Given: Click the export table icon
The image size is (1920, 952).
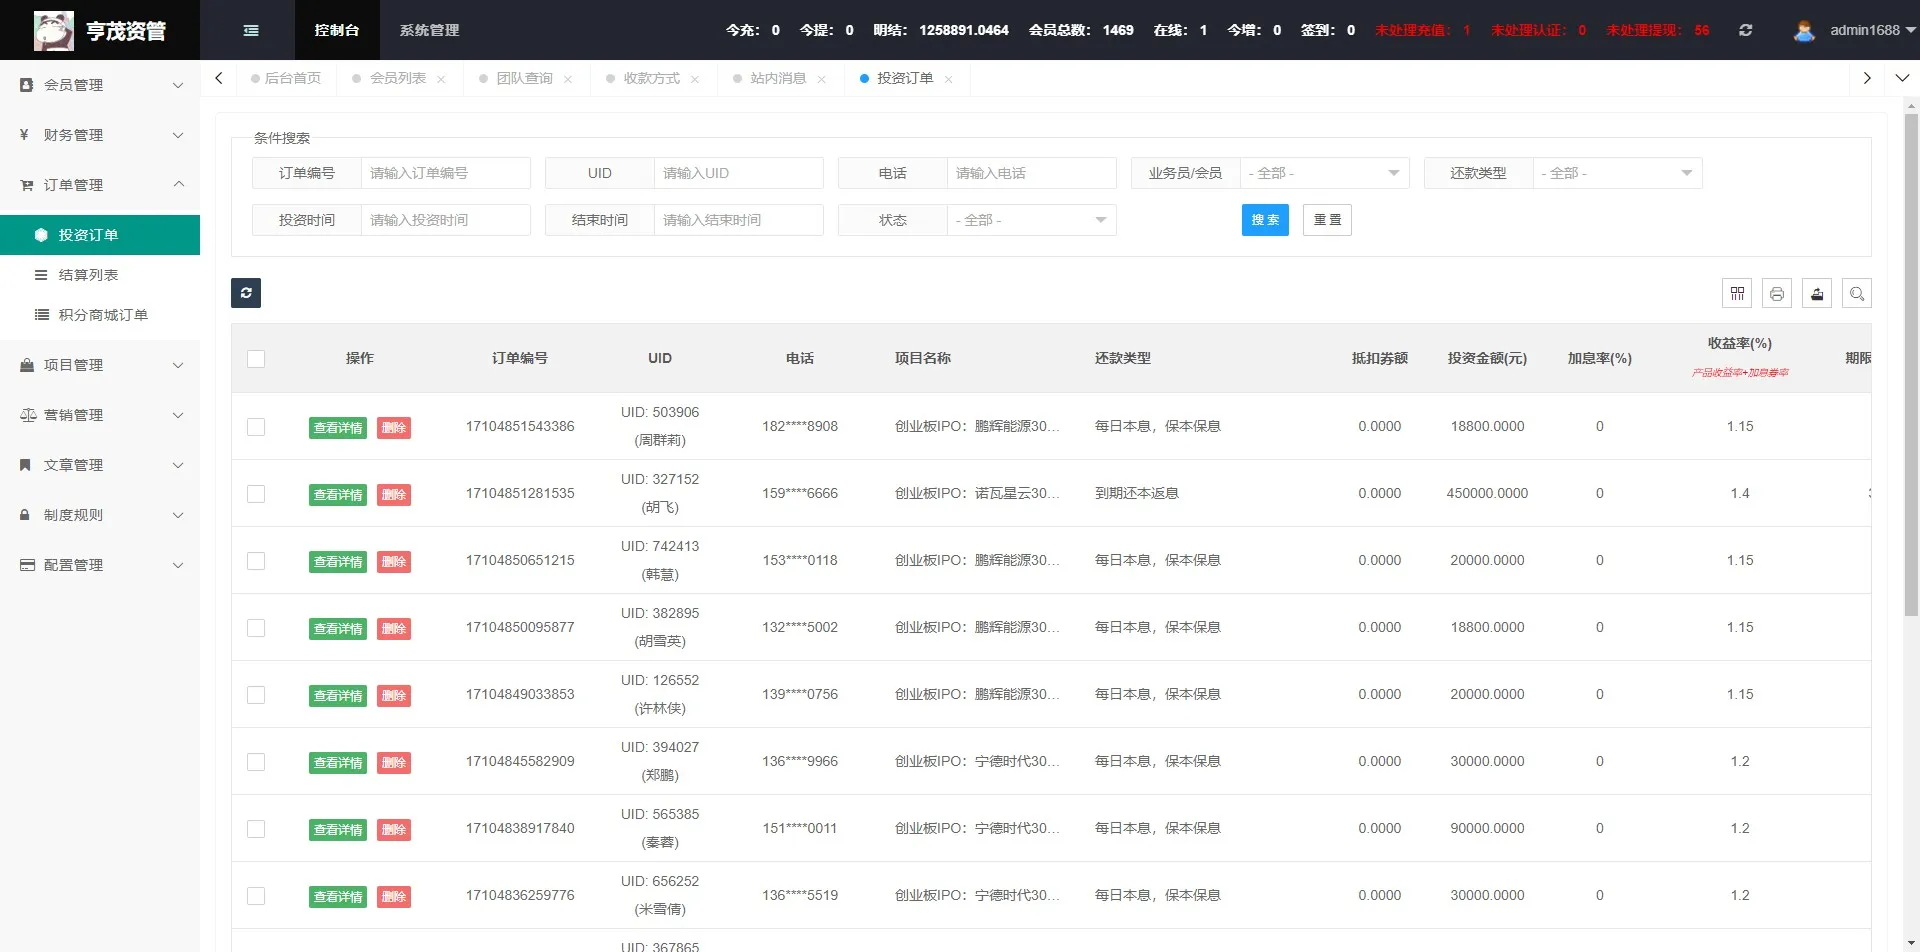Looking at the screenshot, I should pos(1817,293).
